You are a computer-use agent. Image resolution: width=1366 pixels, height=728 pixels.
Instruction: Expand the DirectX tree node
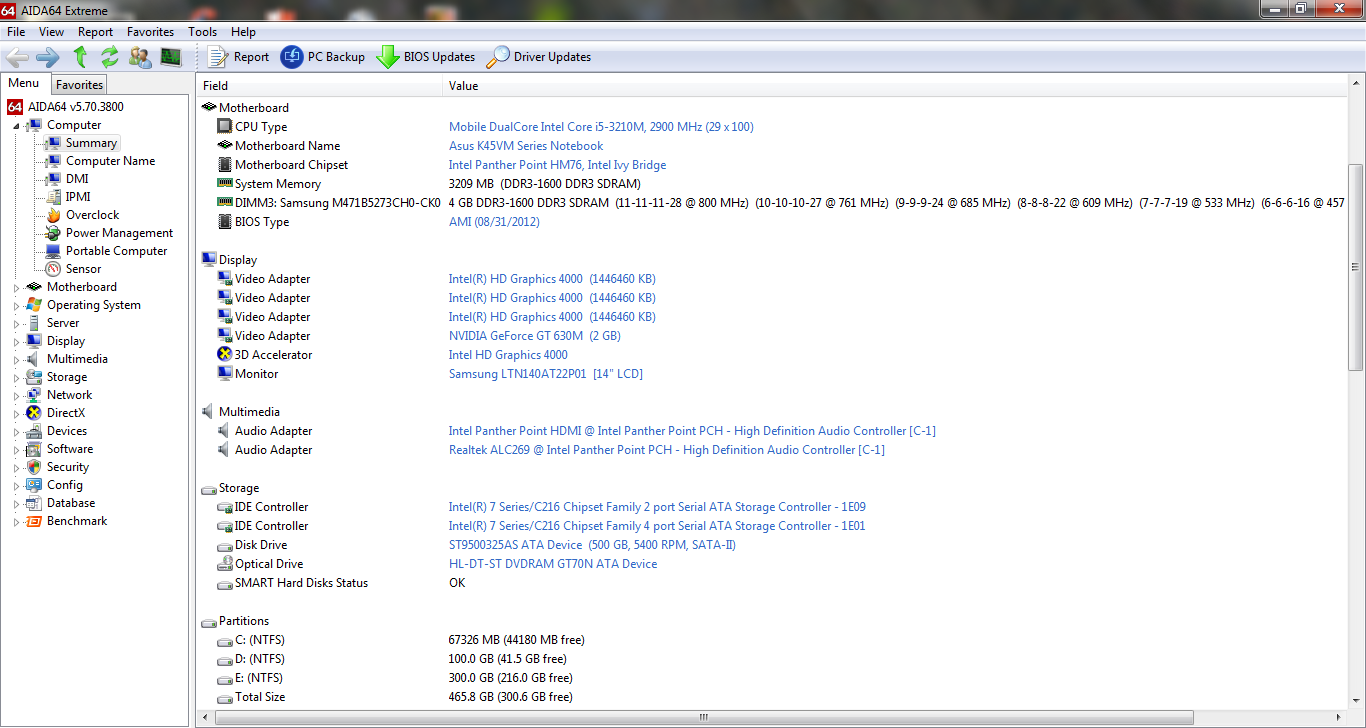click(16, 414)
